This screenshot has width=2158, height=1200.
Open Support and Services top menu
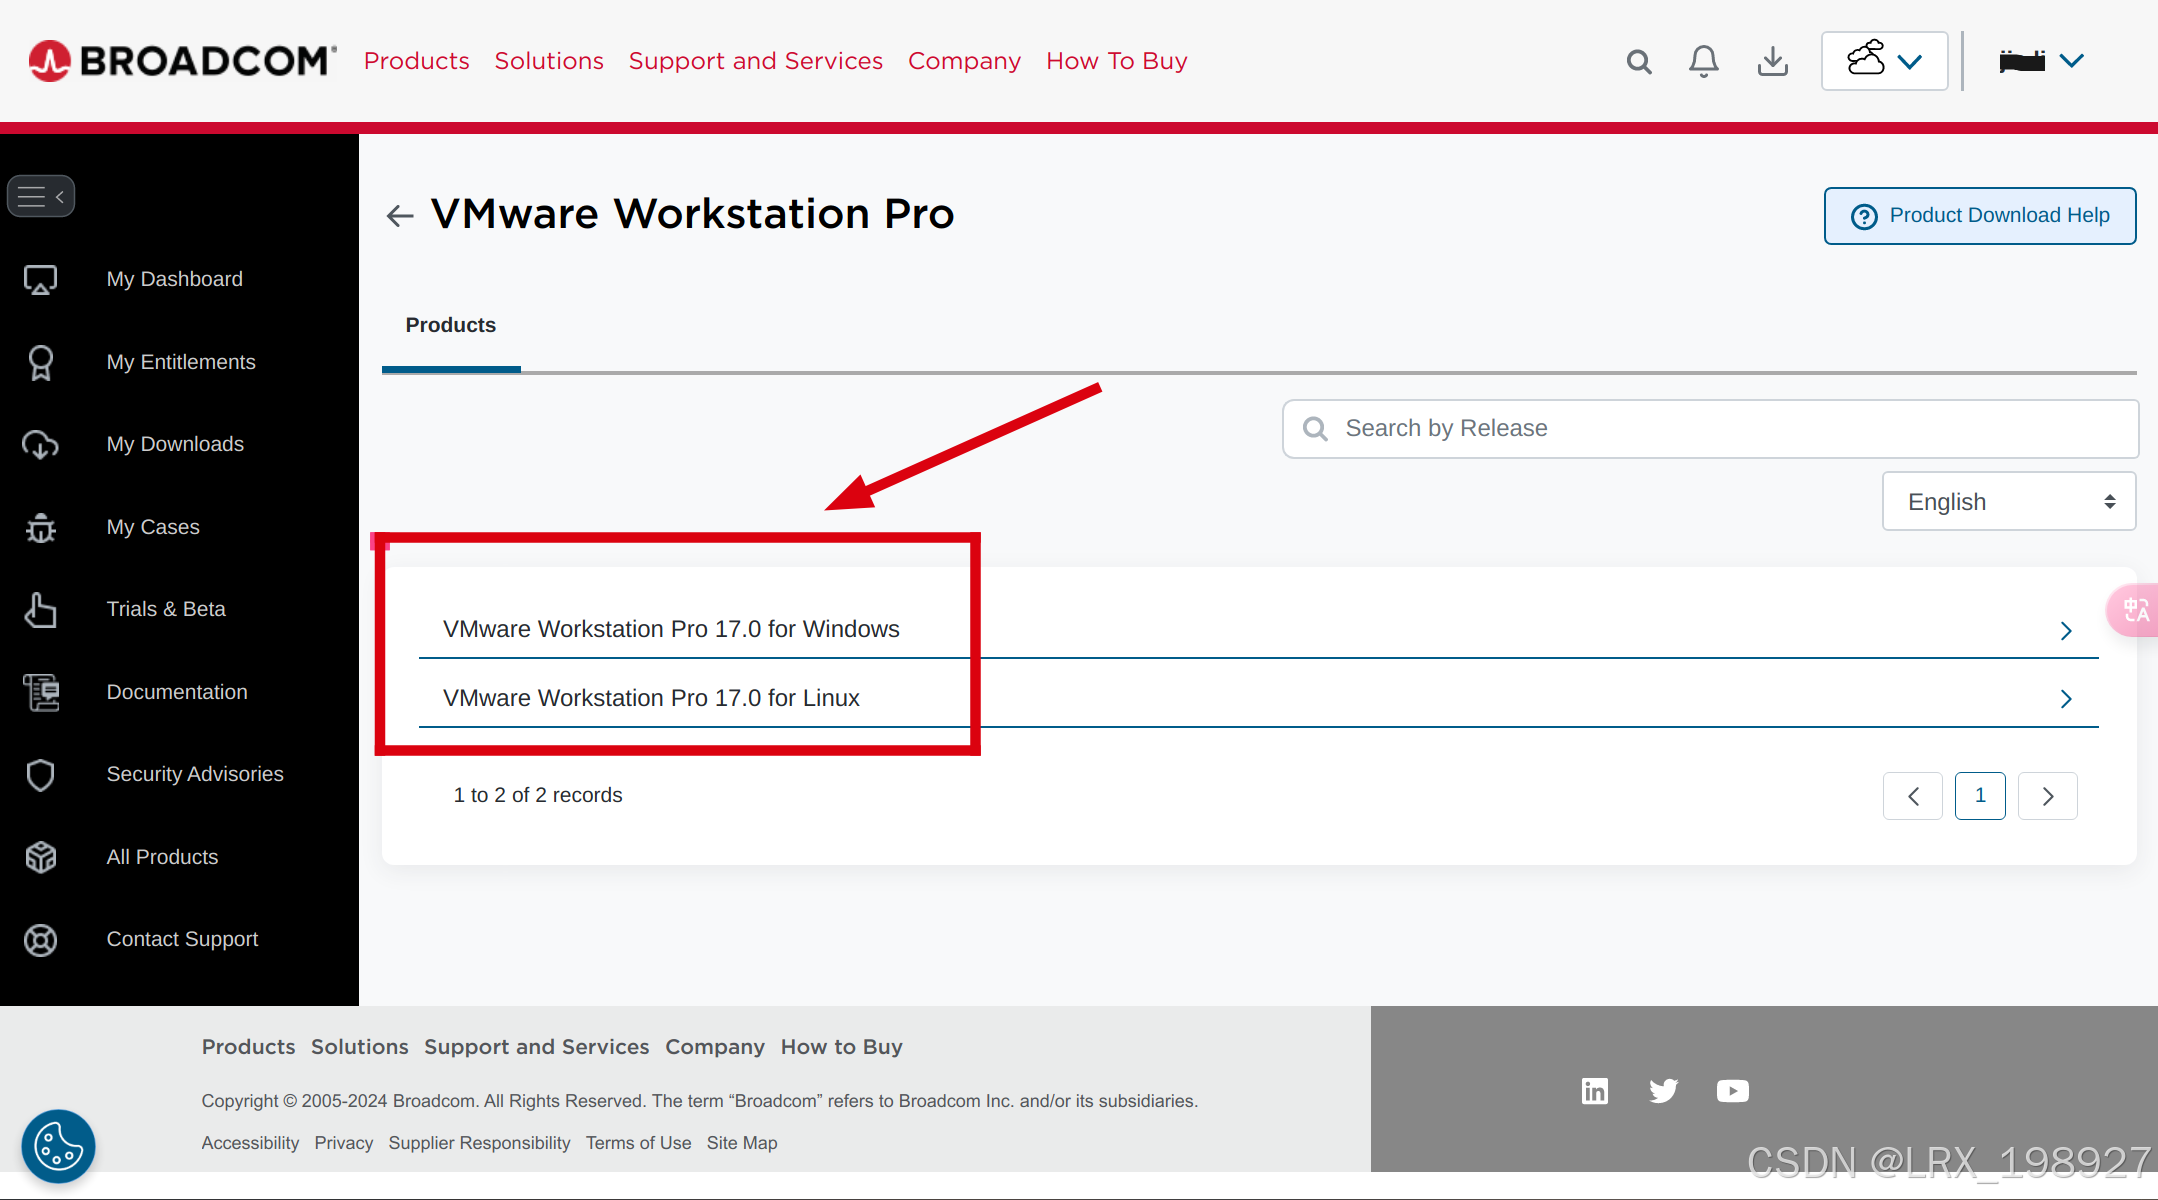point(755,62)
